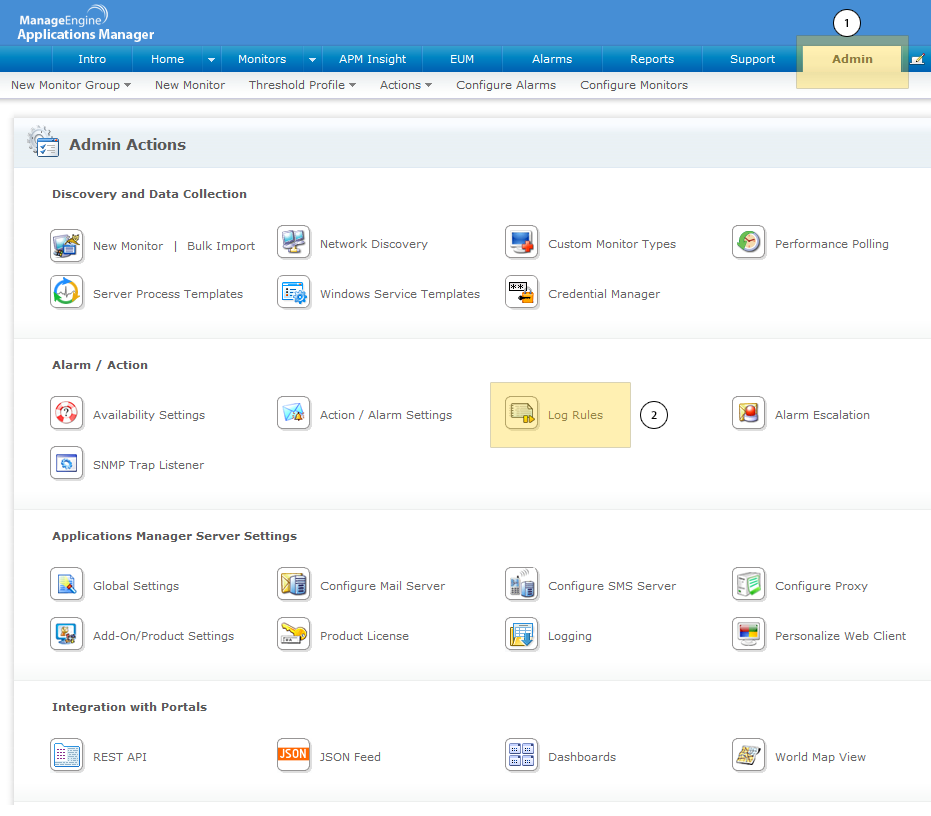Open the Availability Settings icon
Image resolution: width=931 pixels, height=816 pixels.
tap(66, 414)
